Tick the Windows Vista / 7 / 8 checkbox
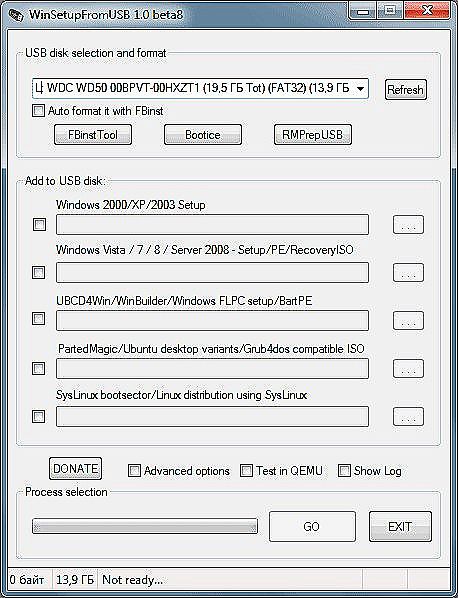The image size is (458, 598). [x=39, y=272]
